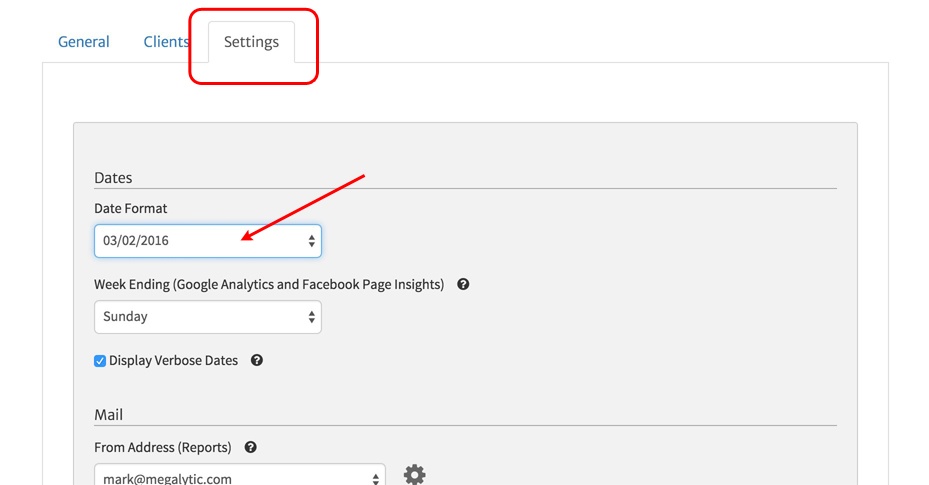This screenshot has width=929, height=485.
Task: Open gear settings next to From Address
Action: 414,475
